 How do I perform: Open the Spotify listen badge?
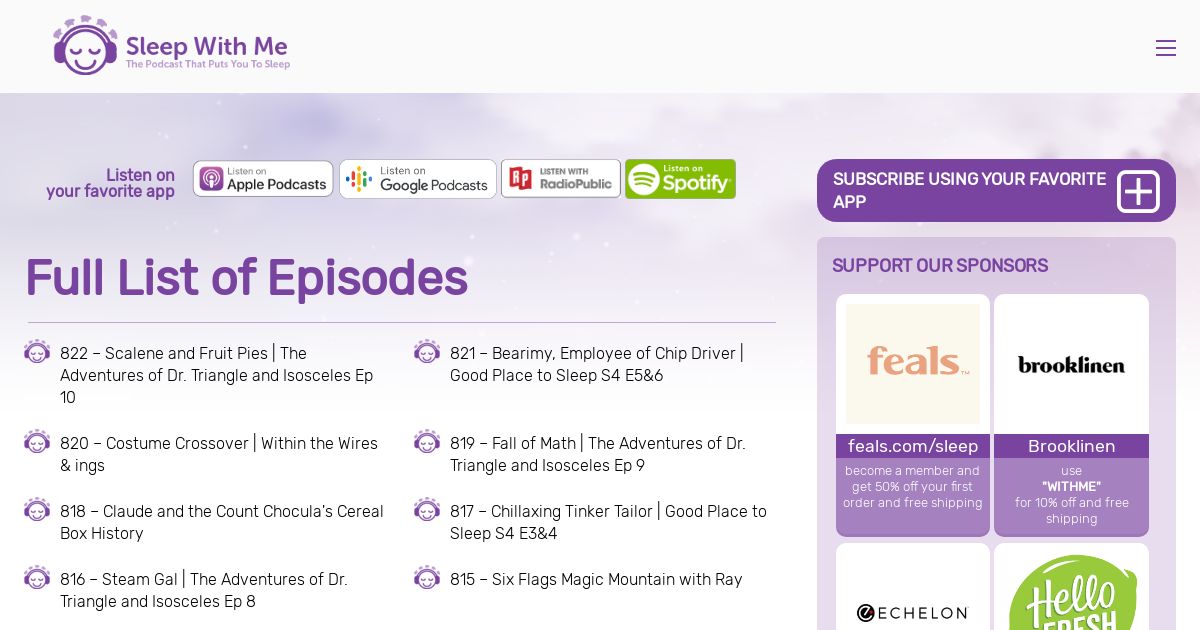(680, 179)
